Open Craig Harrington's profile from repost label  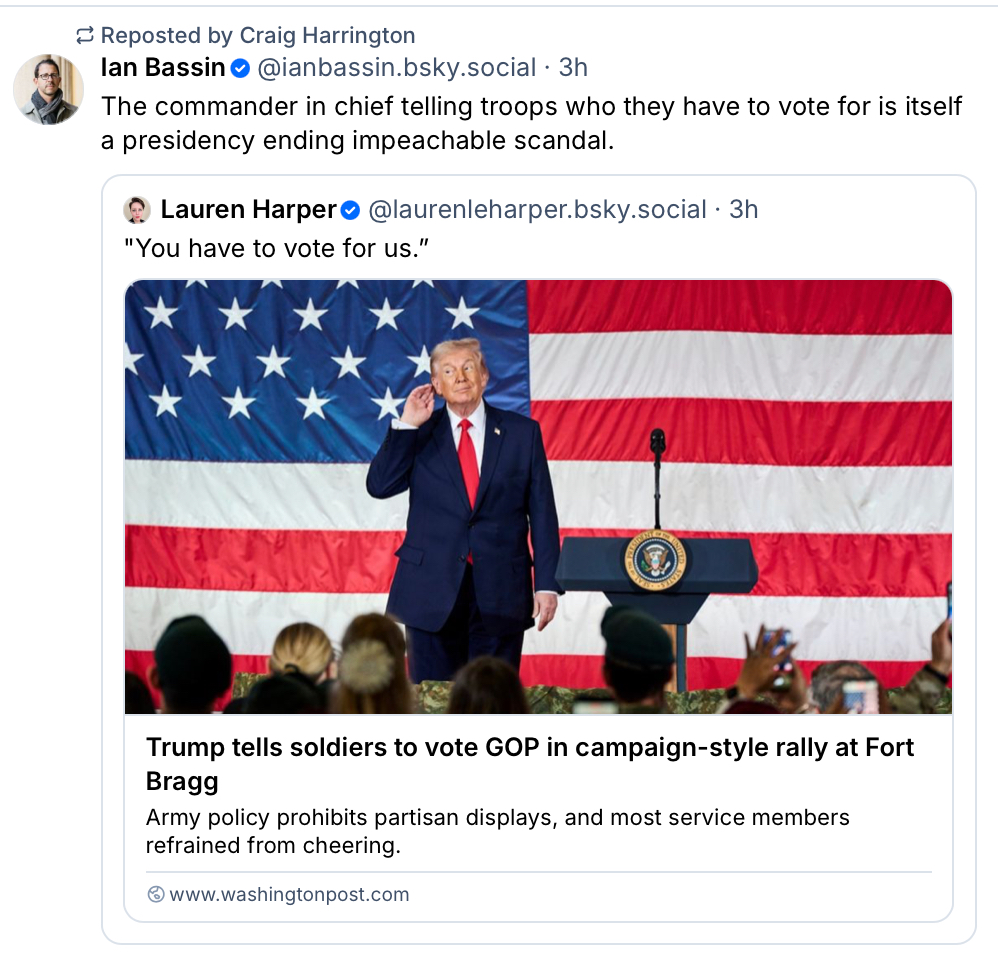327,36
